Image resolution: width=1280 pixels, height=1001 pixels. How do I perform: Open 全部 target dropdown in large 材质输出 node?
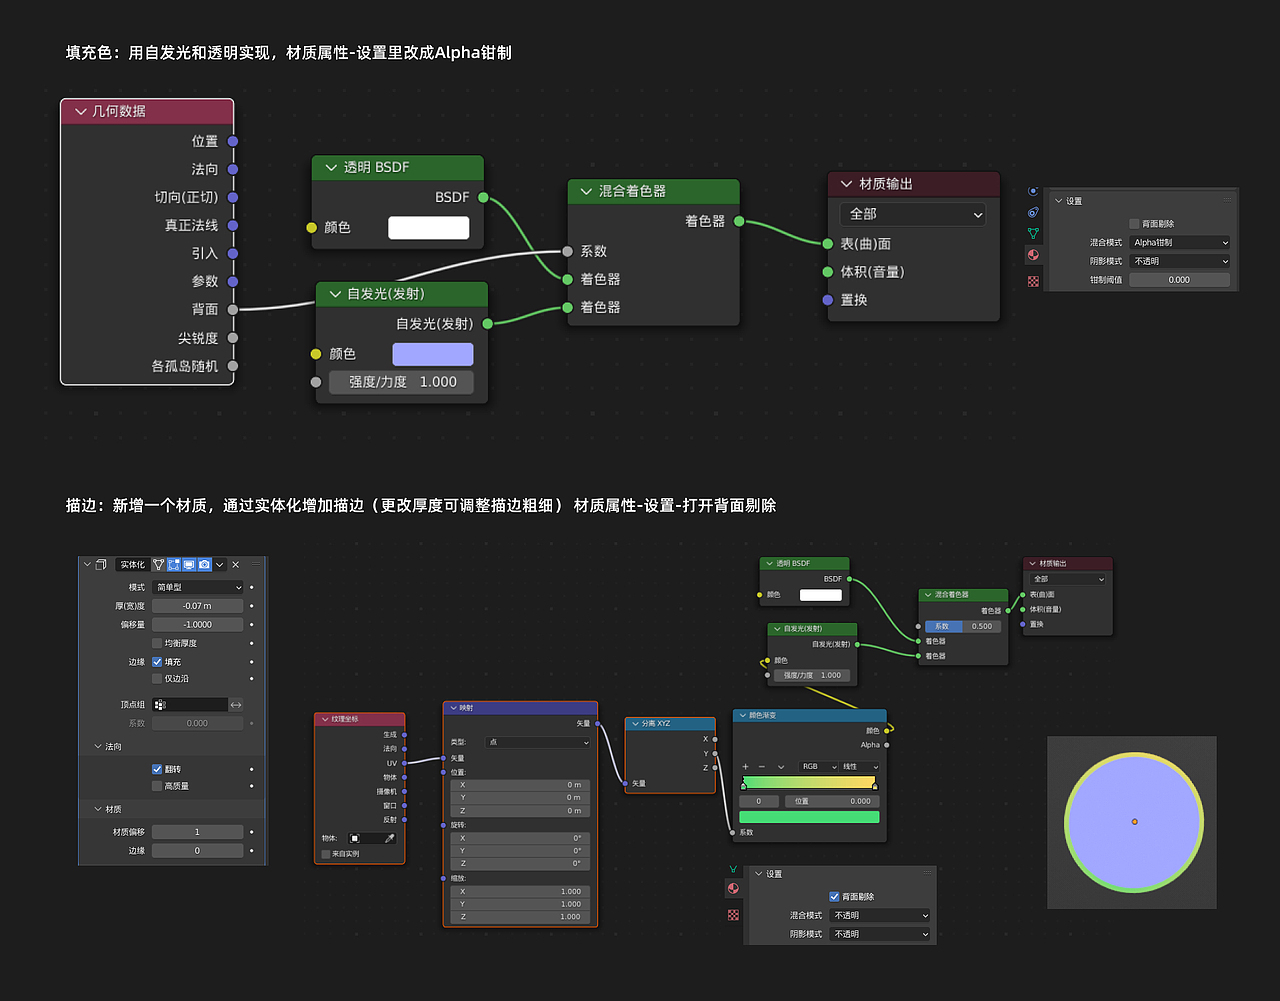click(x=912, y=214)
